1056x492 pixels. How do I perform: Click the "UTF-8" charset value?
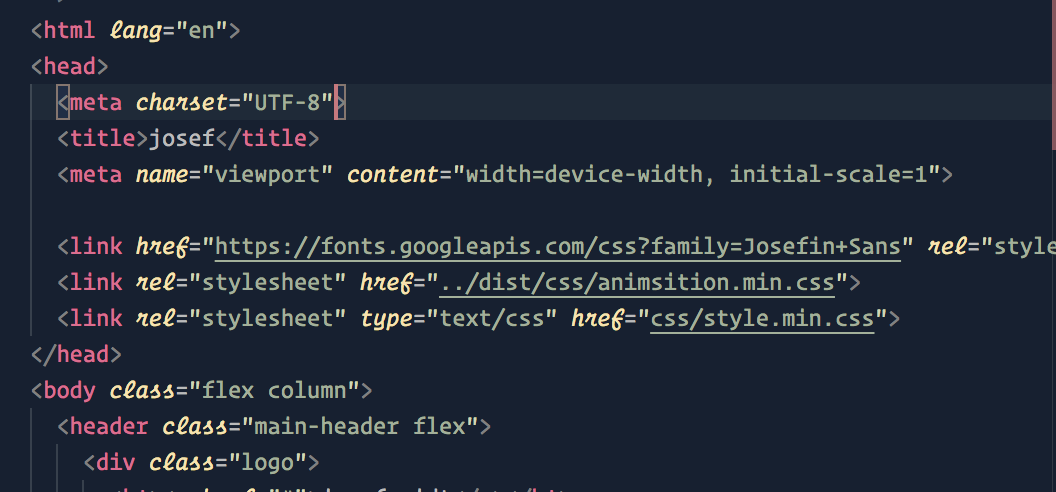click(287, 102)
